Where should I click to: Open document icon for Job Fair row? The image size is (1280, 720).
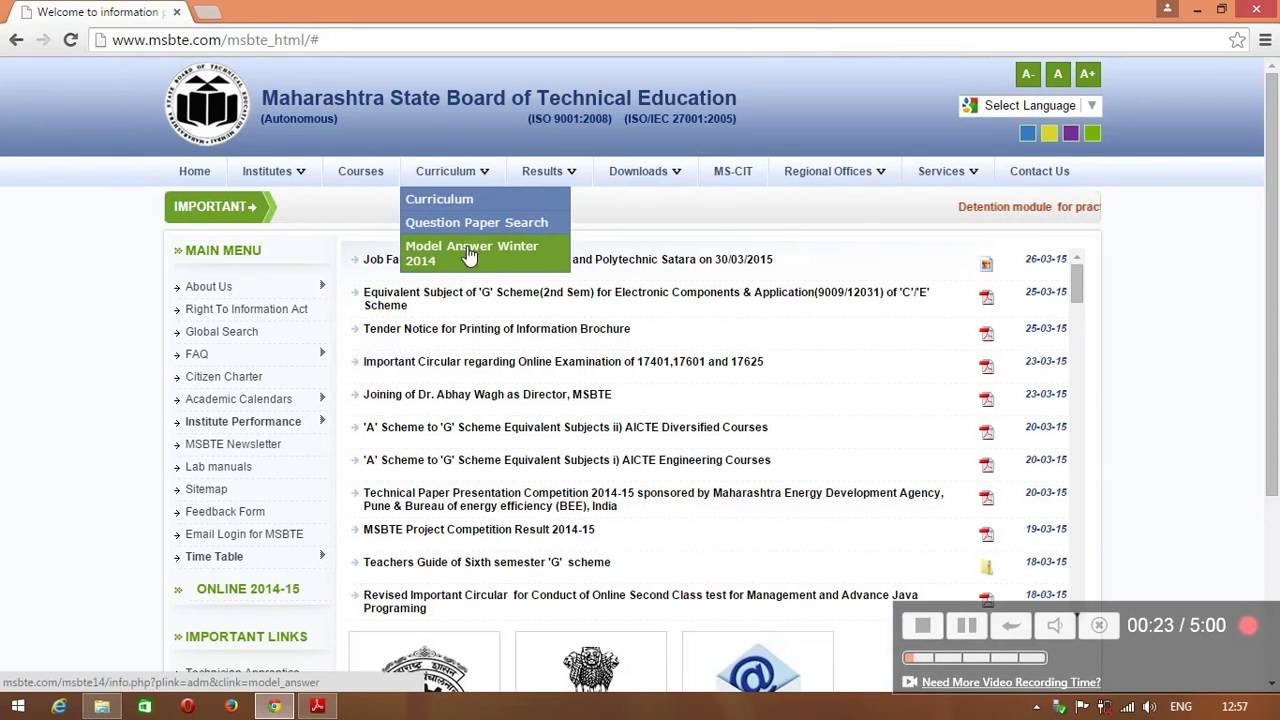(987, 264)
